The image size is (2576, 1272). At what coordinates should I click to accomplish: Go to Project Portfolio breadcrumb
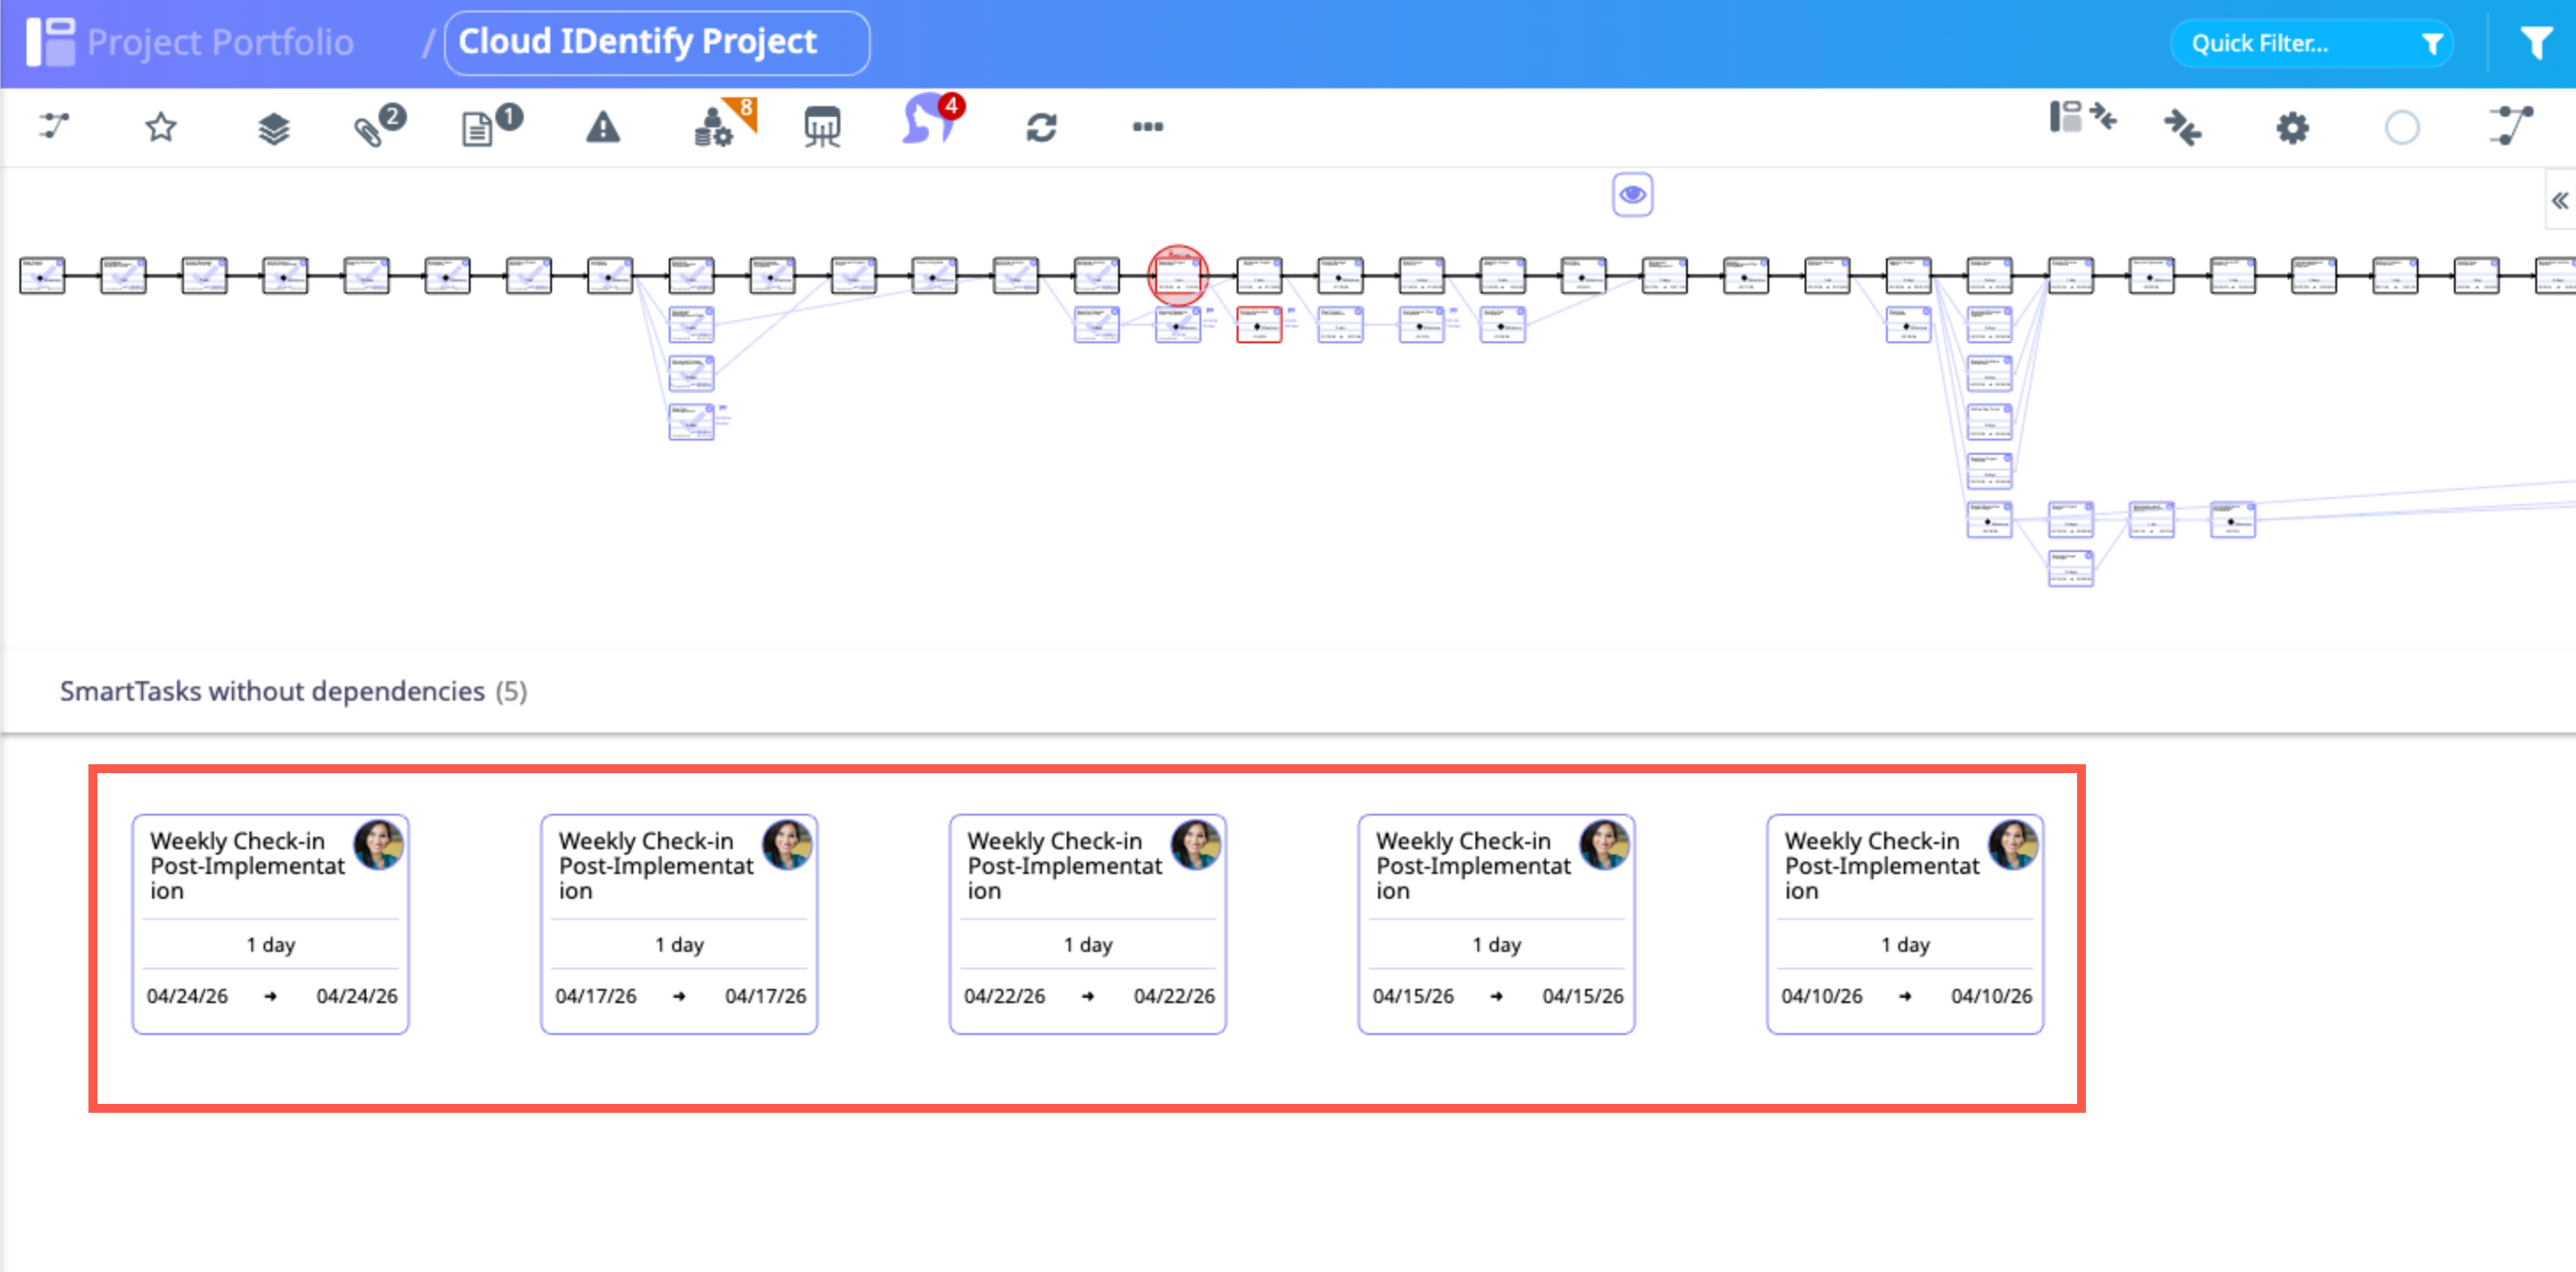coord(220,42)
